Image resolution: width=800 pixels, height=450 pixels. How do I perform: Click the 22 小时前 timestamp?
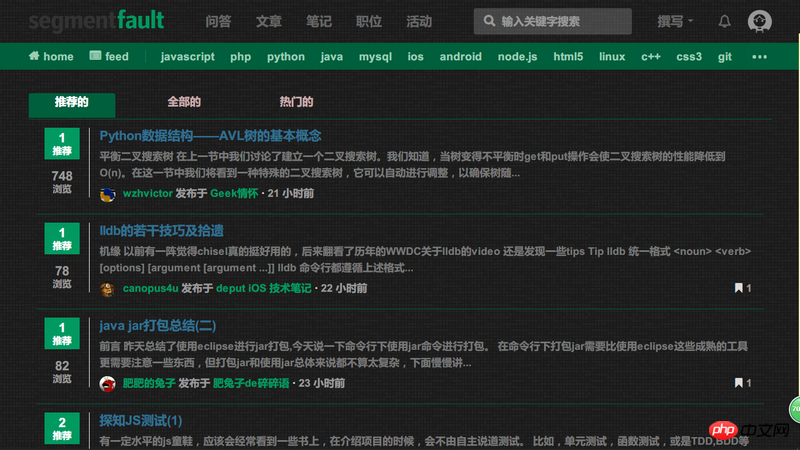click(x=344, y=288)
